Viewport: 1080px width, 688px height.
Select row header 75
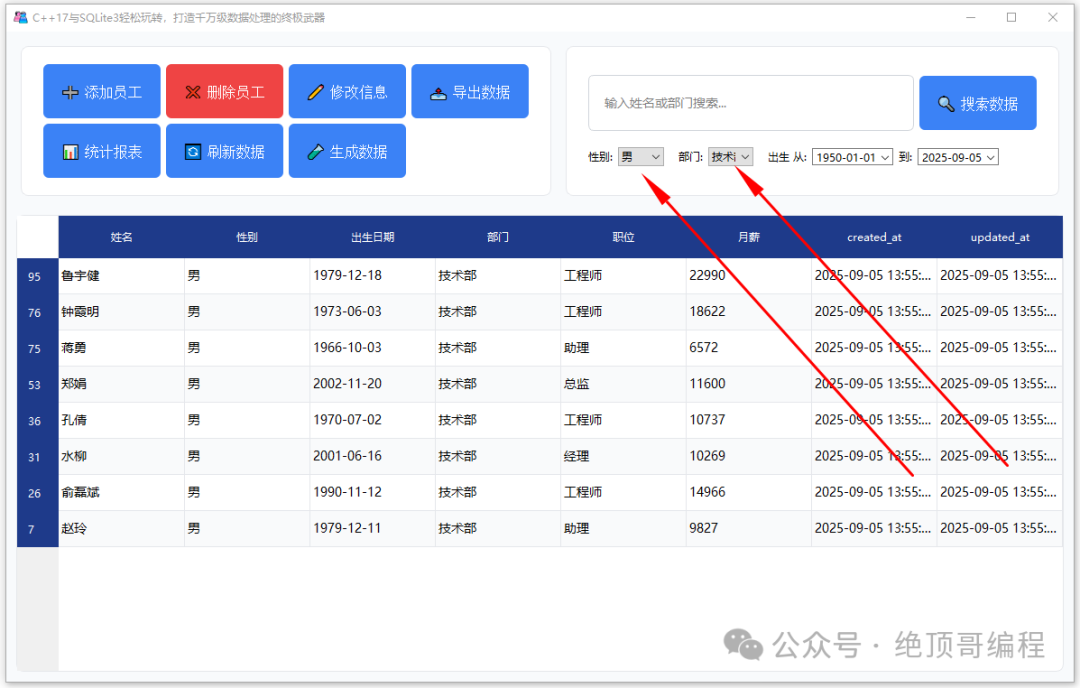click(38, 348)
